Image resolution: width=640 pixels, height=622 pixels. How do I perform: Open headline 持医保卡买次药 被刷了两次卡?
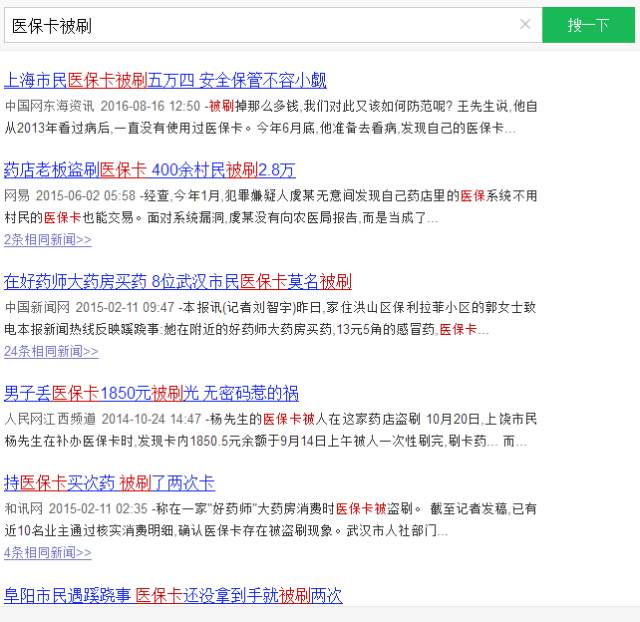click(x=109, y=483)
